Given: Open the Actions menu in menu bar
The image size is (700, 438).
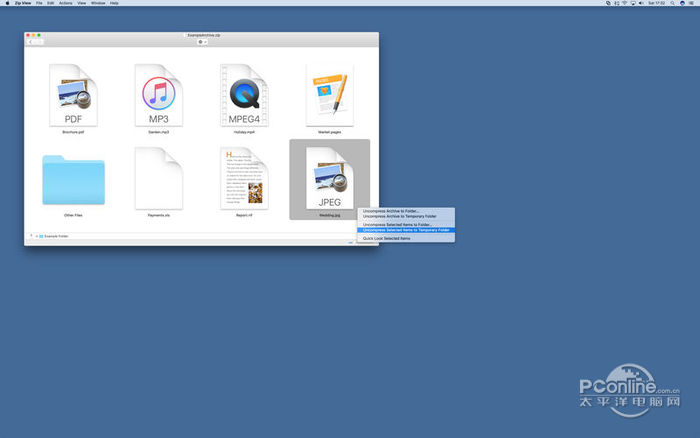Looking at the screenshot, I should coord(65,3).
